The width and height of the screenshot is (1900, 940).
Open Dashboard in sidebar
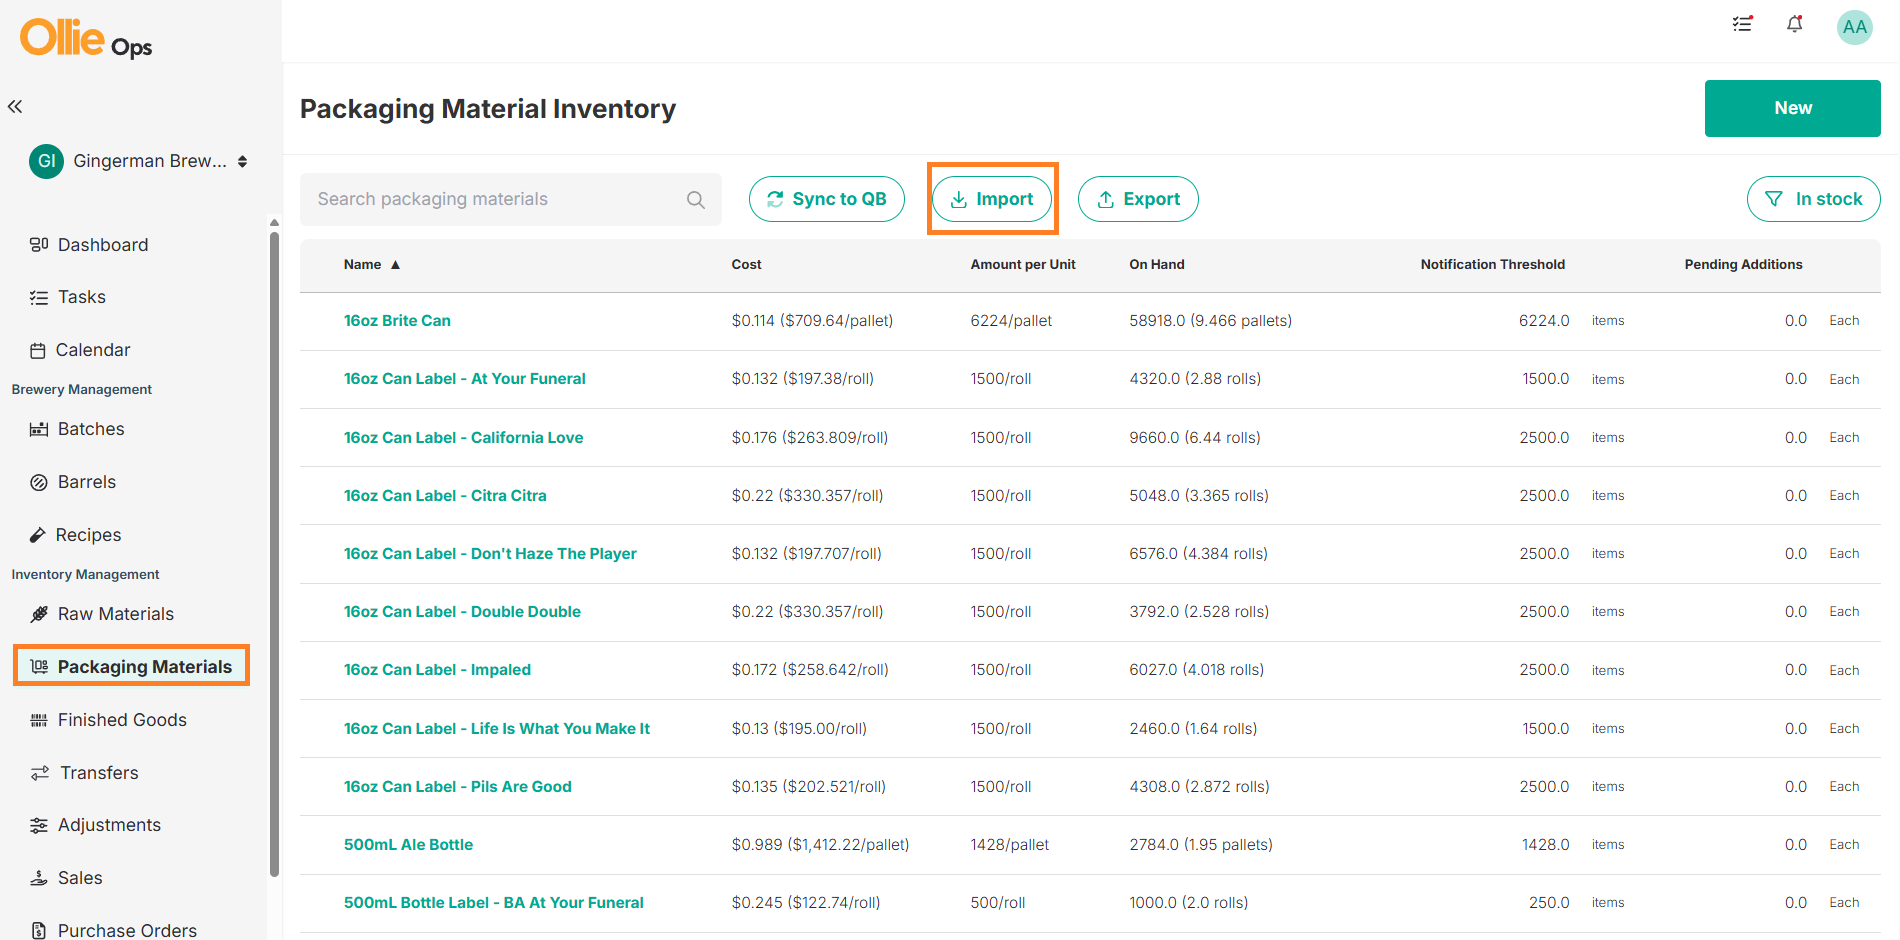pos(89,245)
